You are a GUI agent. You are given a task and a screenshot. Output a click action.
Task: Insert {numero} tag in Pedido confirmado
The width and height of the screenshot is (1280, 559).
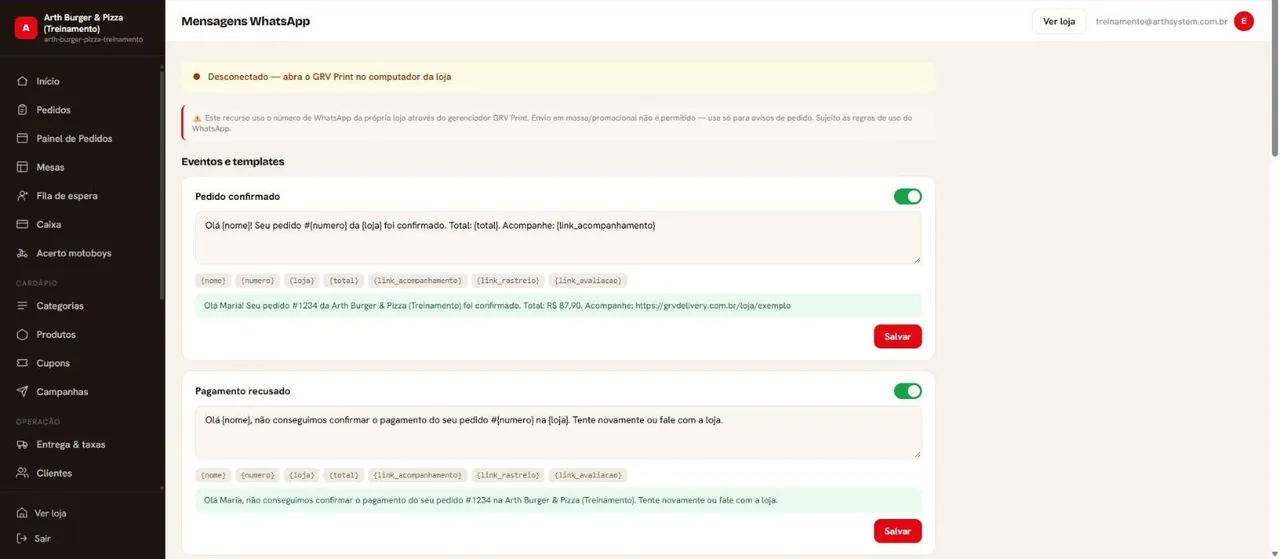(x=257, y=281)
